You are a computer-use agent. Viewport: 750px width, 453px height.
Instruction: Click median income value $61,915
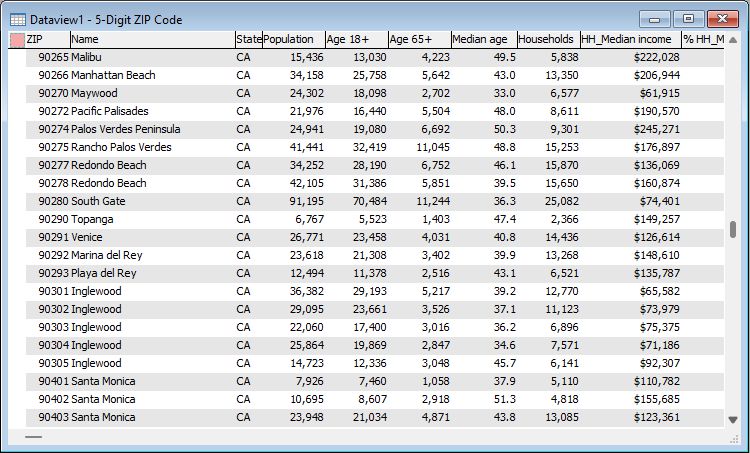[660, 93]
